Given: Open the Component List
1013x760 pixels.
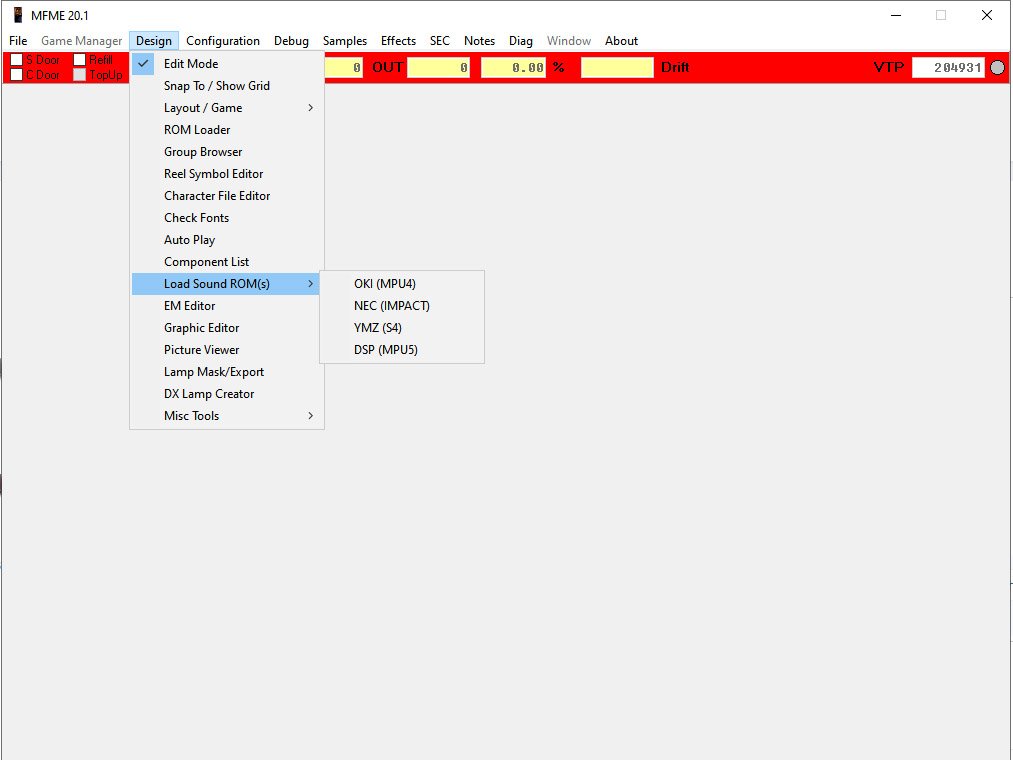Looking at the screenshot, I should 227,262.
